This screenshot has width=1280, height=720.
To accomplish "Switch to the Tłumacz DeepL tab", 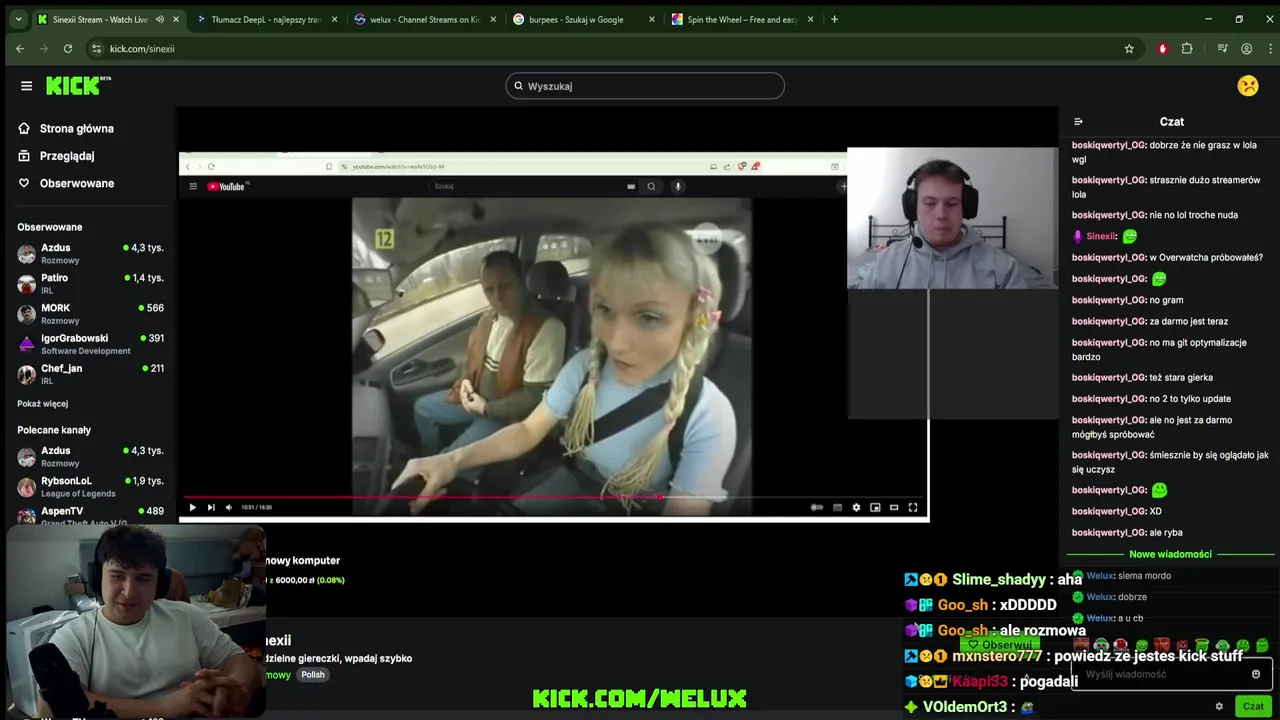I will pyautogui.click(x=266, y=19).
